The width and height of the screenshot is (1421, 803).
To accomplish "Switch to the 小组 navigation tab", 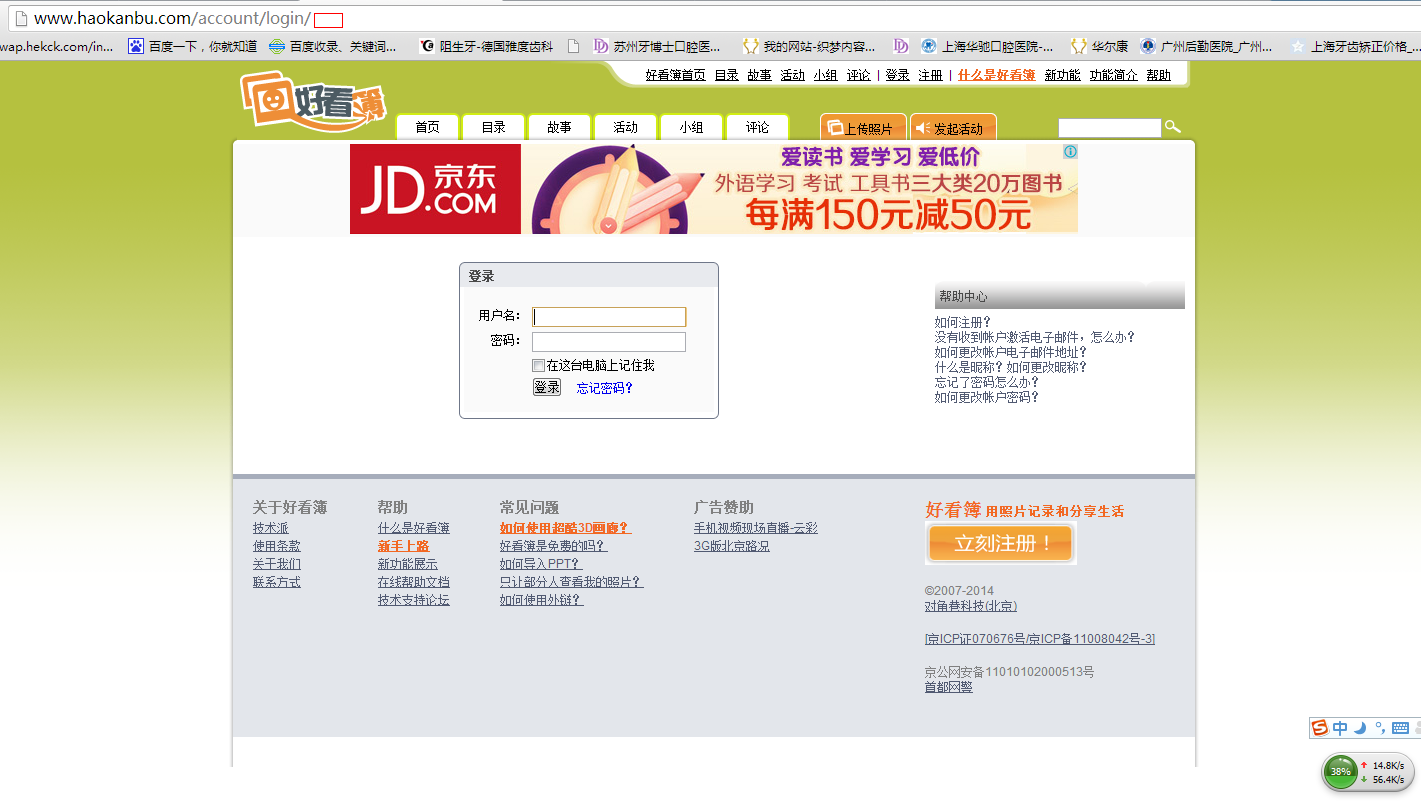I will click(691, 127).
